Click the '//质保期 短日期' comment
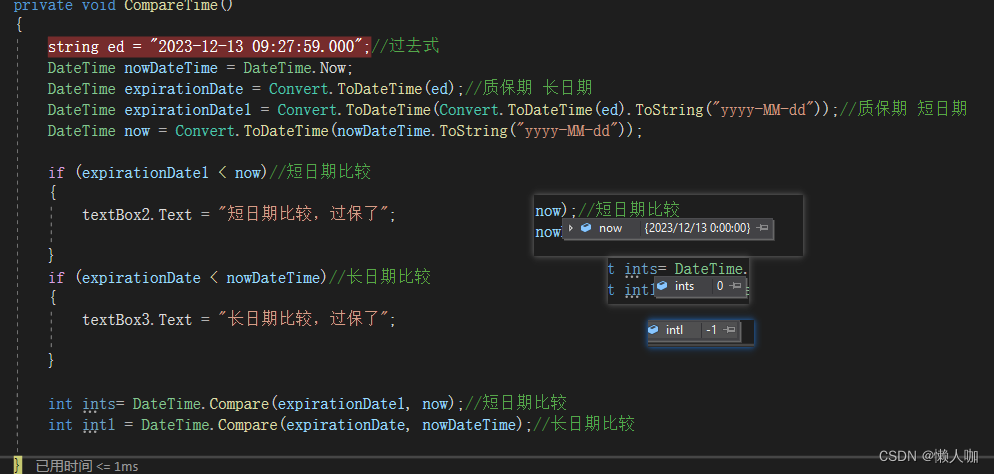This screenshot has height=474, width=994. tap(903, 109)
